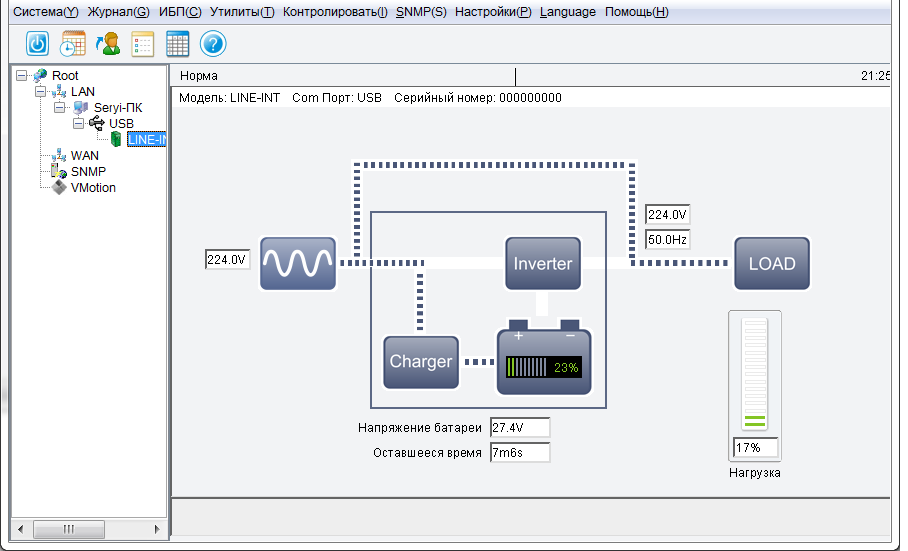Click the remaining time 7m6s field
The width and height of the screenshot is (908, 551).
tap(520, 453)
